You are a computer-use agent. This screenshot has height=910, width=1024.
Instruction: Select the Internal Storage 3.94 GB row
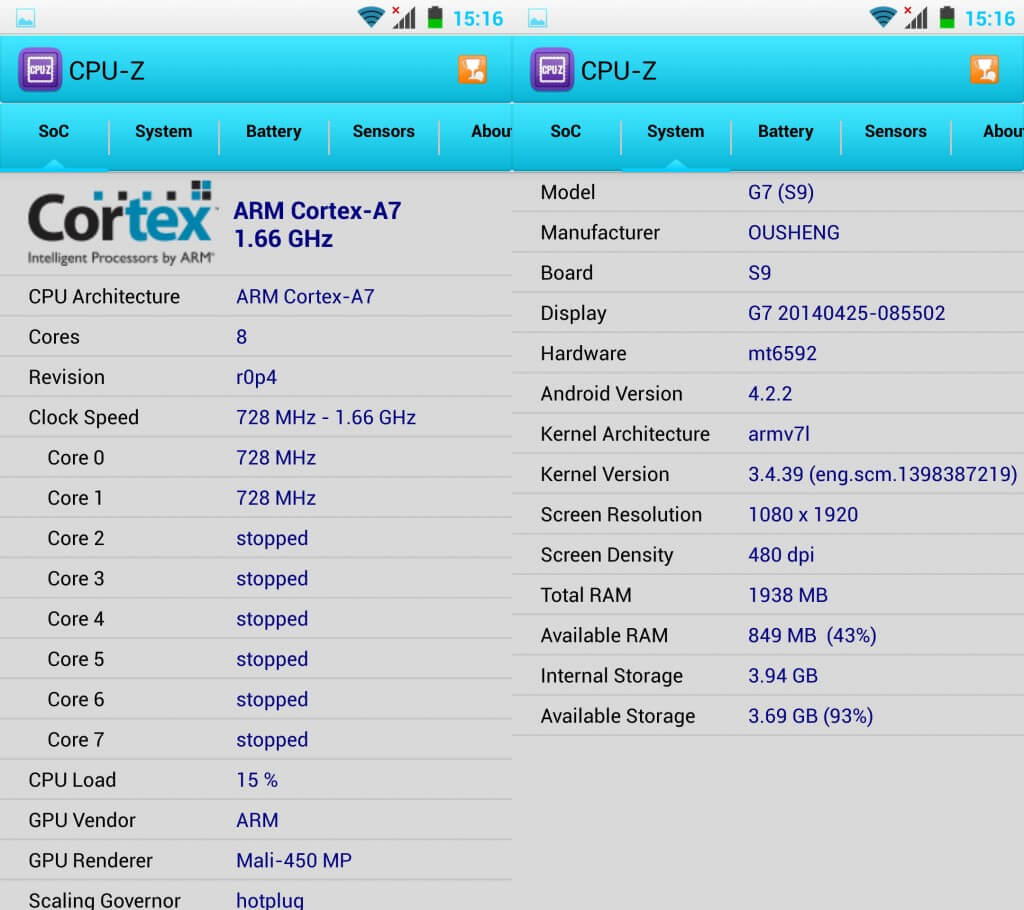768,675
